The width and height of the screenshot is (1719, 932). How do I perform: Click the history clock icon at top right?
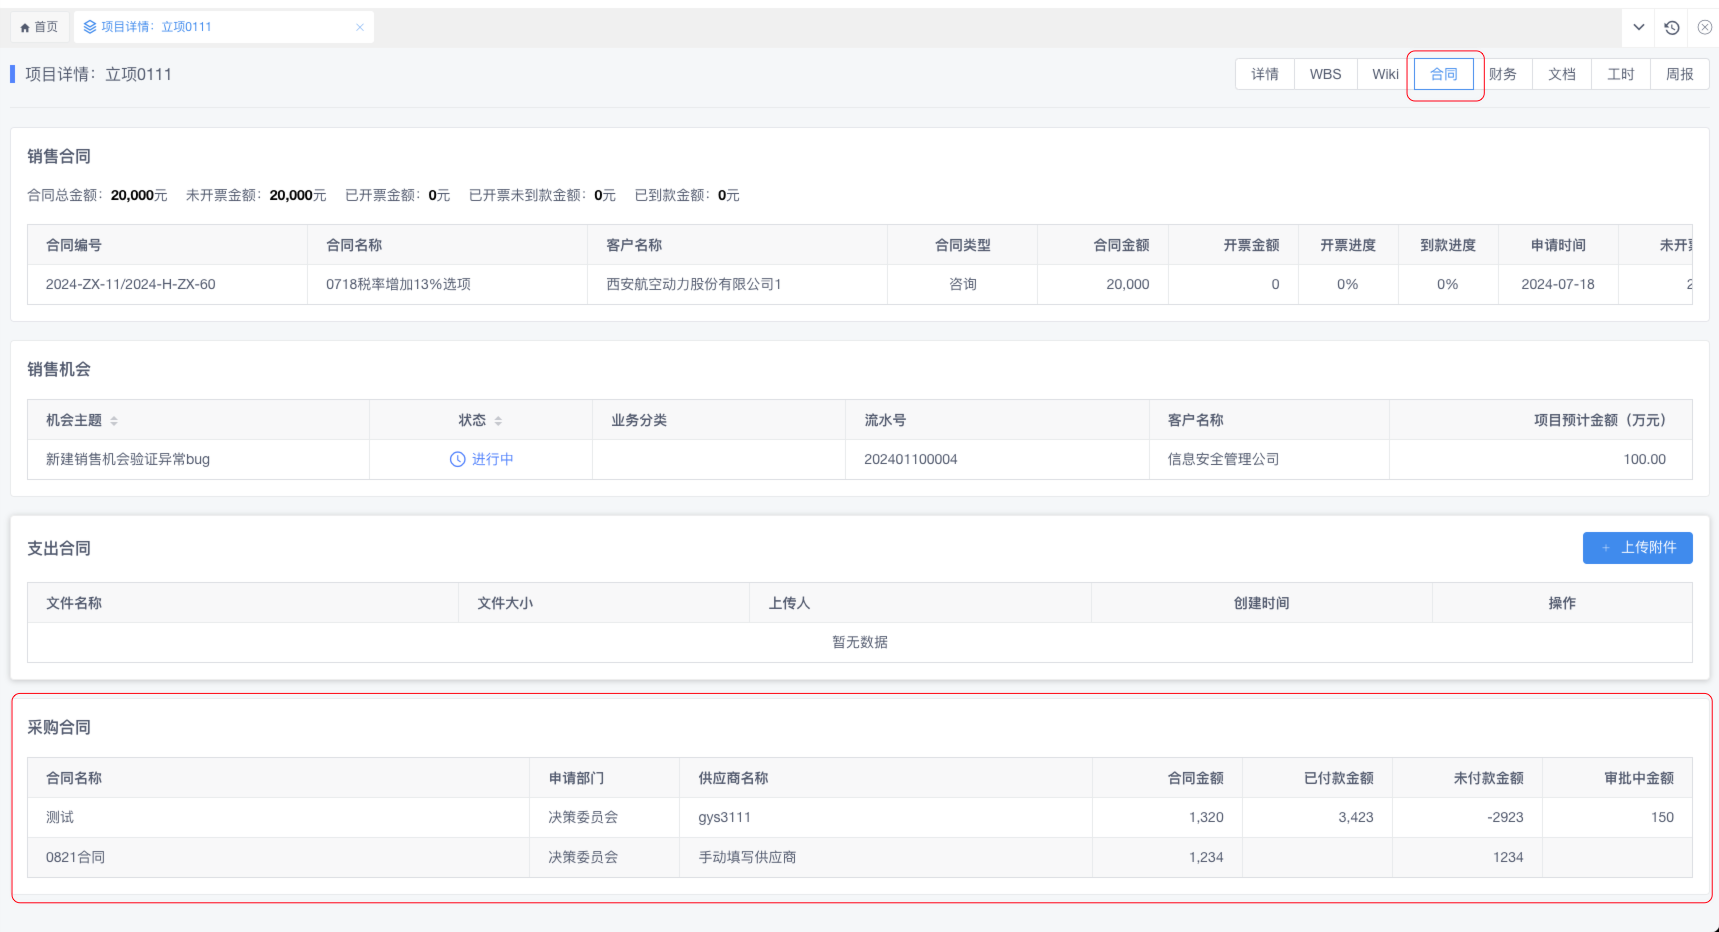1672,27
